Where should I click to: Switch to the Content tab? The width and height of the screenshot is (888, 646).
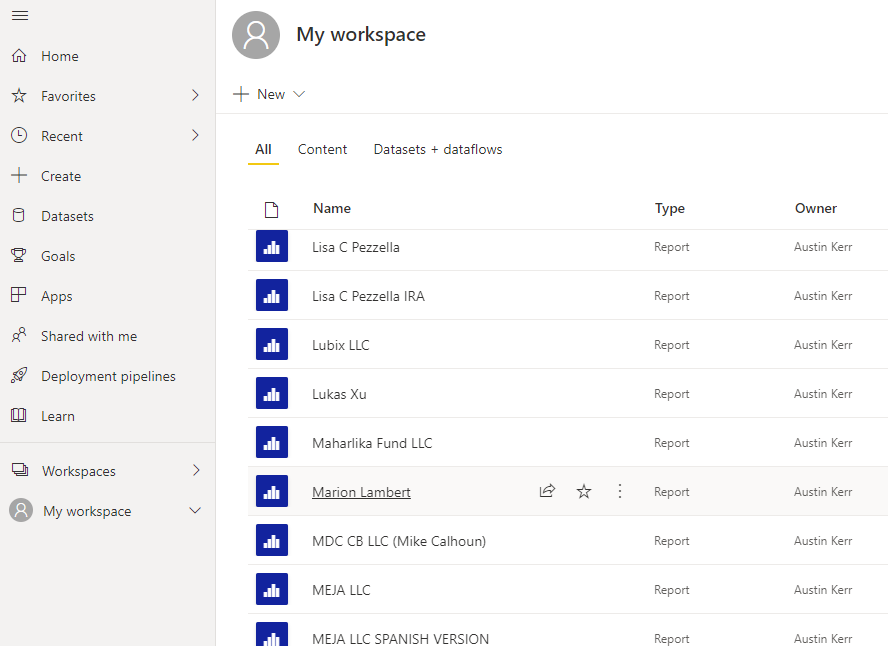coord(322,149)
